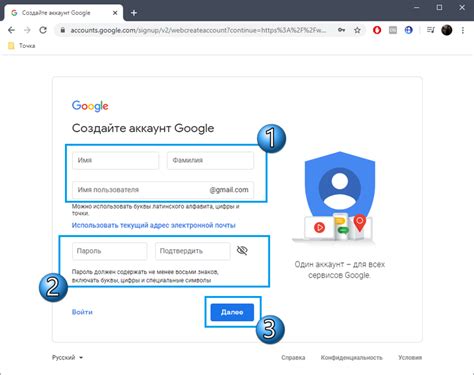Click the Пароль password field

pos(110,251)
